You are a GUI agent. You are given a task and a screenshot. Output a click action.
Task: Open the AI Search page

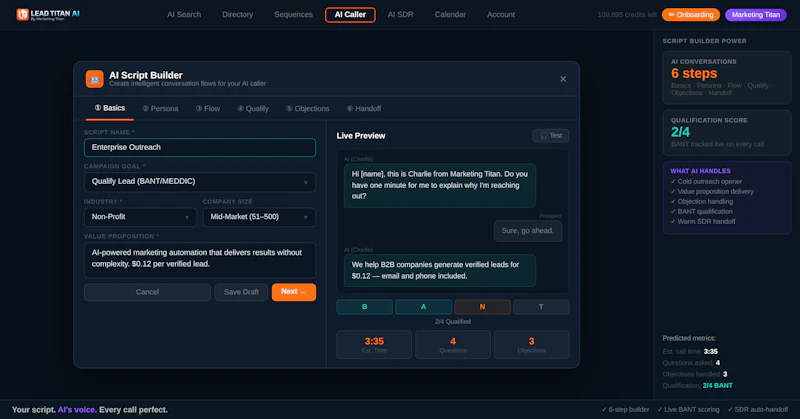click(184, 15)
